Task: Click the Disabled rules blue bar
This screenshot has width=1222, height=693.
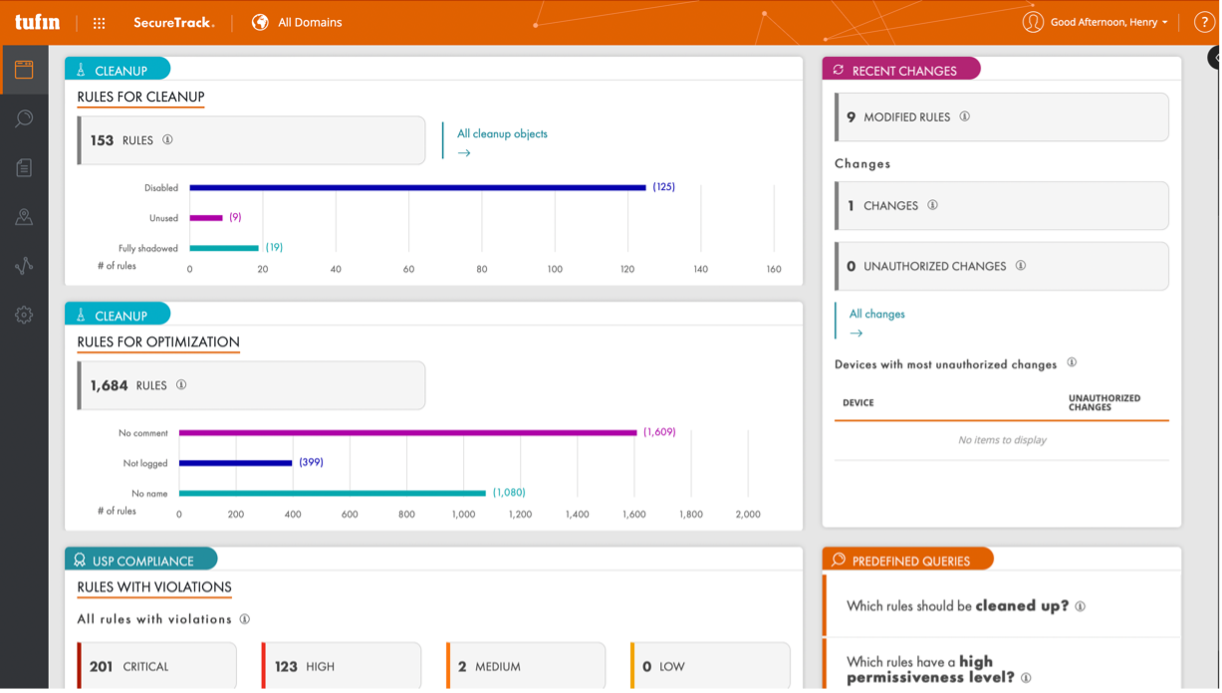Action: [x=418, y=187]
